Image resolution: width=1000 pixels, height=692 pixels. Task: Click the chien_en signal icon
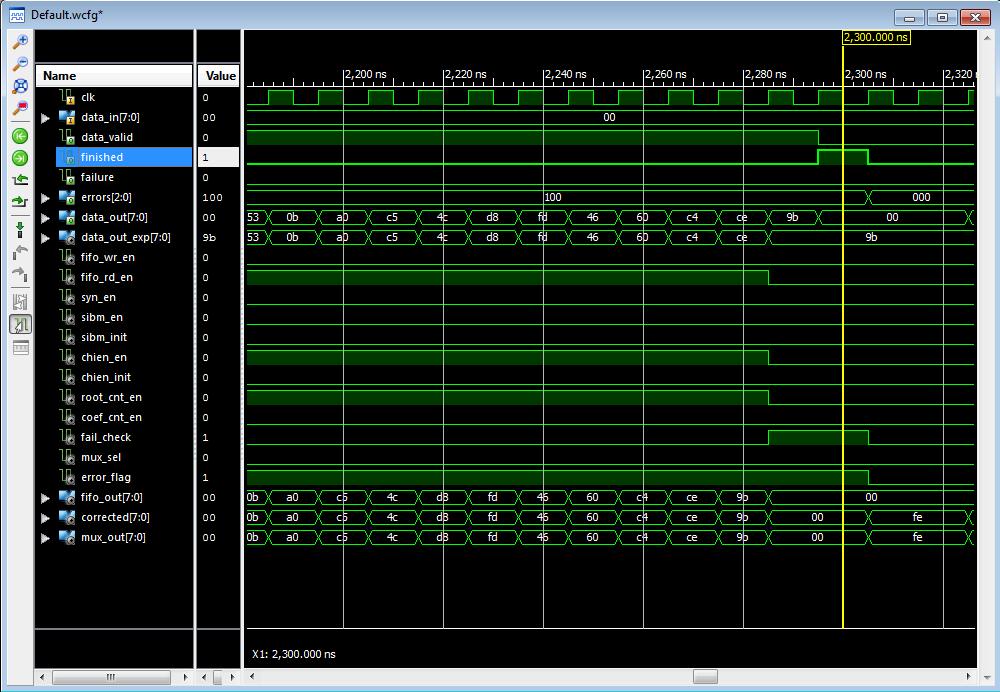(68, 357)
